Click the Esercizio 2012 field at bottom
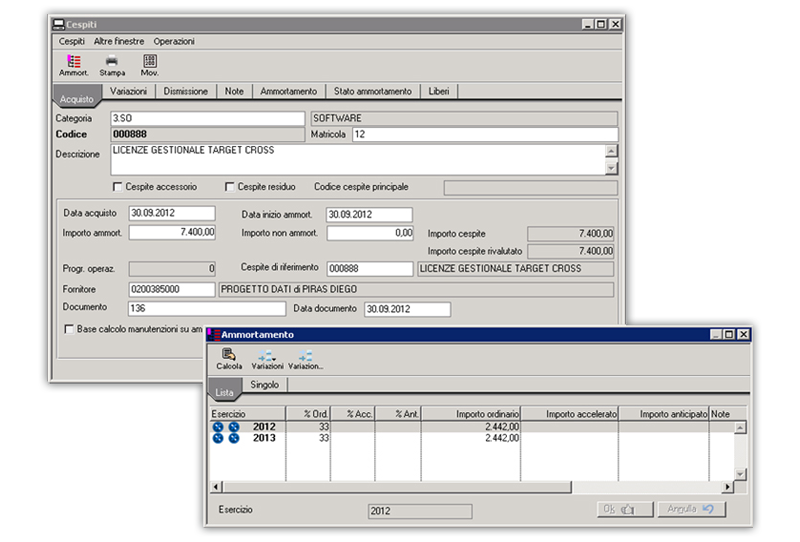Image resolution: width=800 pixels, height=542 pixels. (420, 511)
